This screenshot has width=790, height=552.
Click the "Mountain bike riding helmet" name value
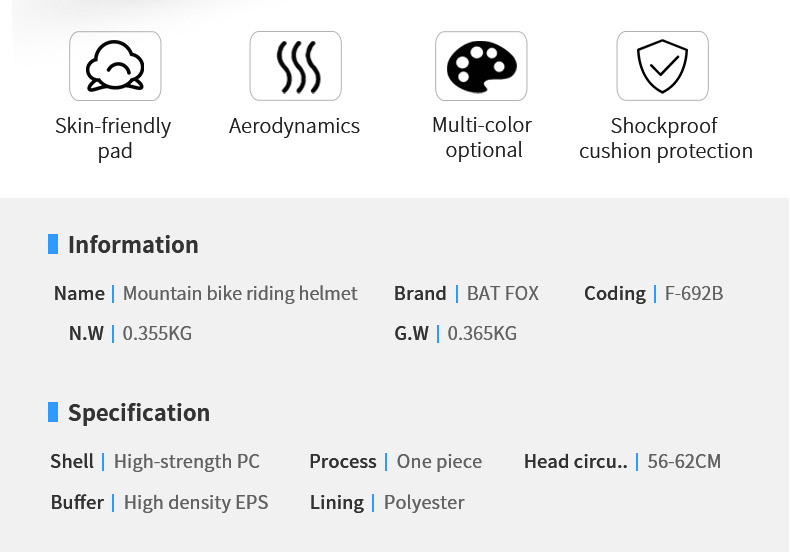click(x=240, y=294)
